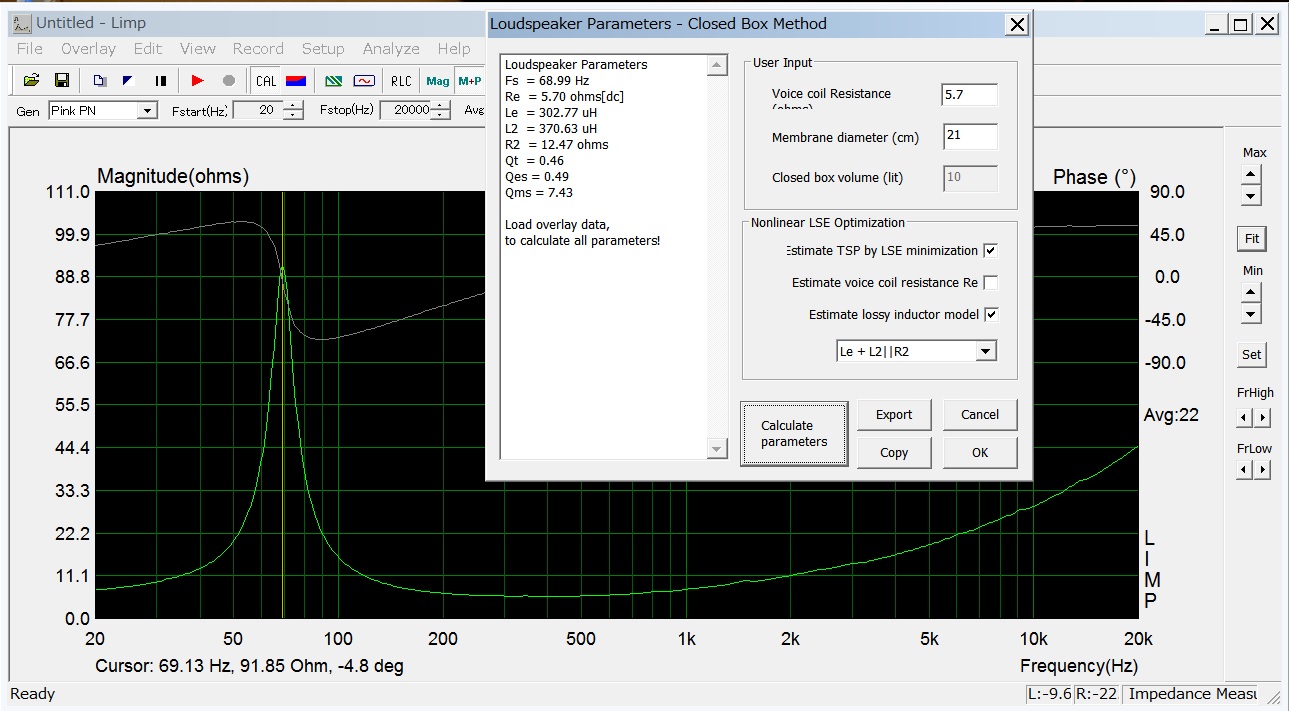Close the Loudspeaker Parameters dialog
1289x711 pixels.
point(1017,25)
